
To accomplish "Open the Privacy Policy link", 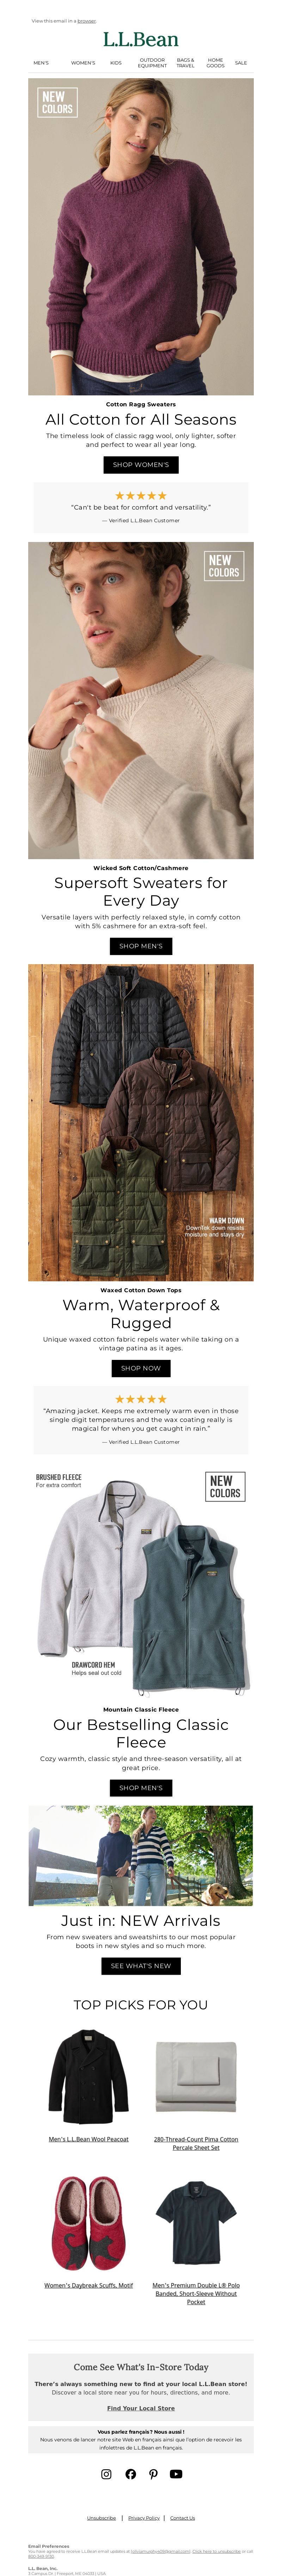I will 144,2518.
